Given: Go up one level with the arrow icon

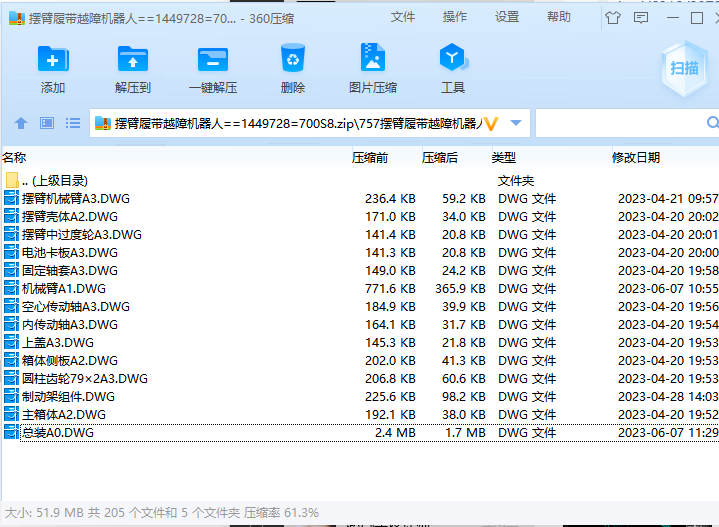Looking at the screenshot, I should [x=21, y=123].
